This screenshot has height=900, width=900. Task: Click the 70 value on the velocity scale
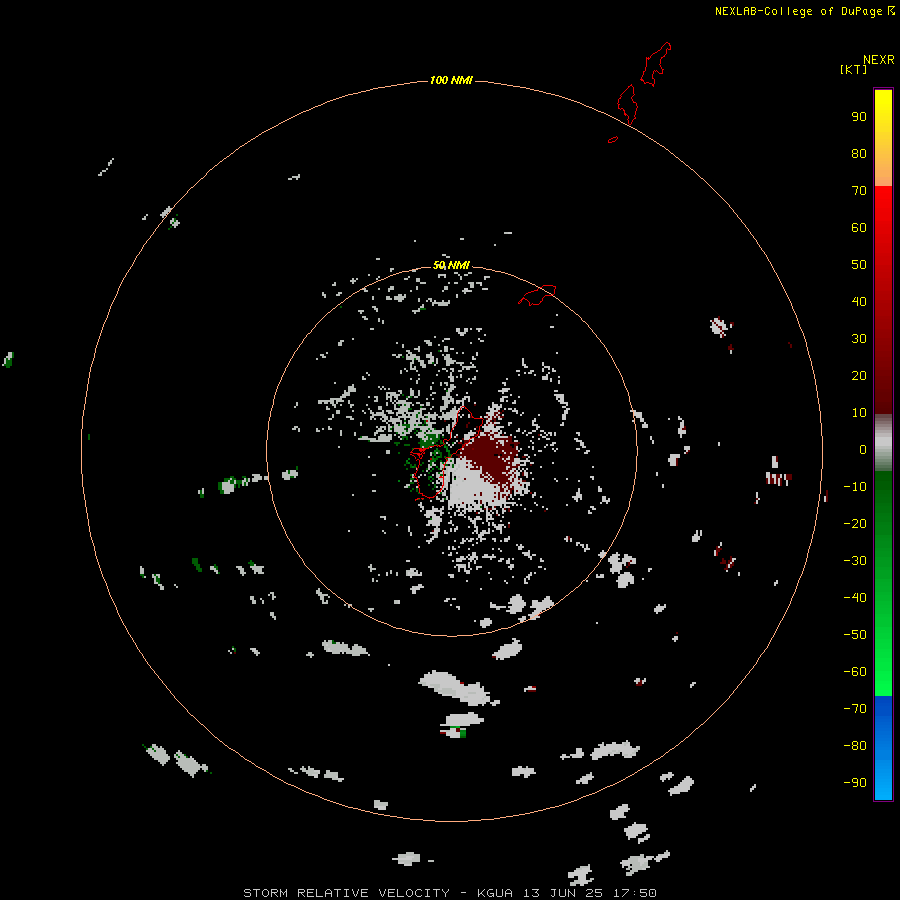(x=859, y=191)
